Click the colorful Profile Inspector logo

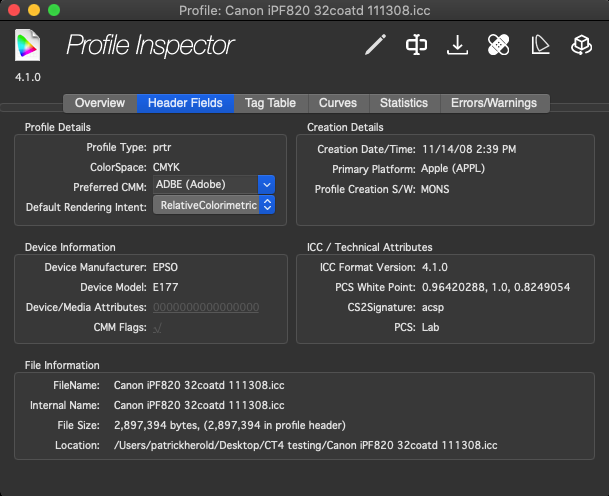coord(28,46)
